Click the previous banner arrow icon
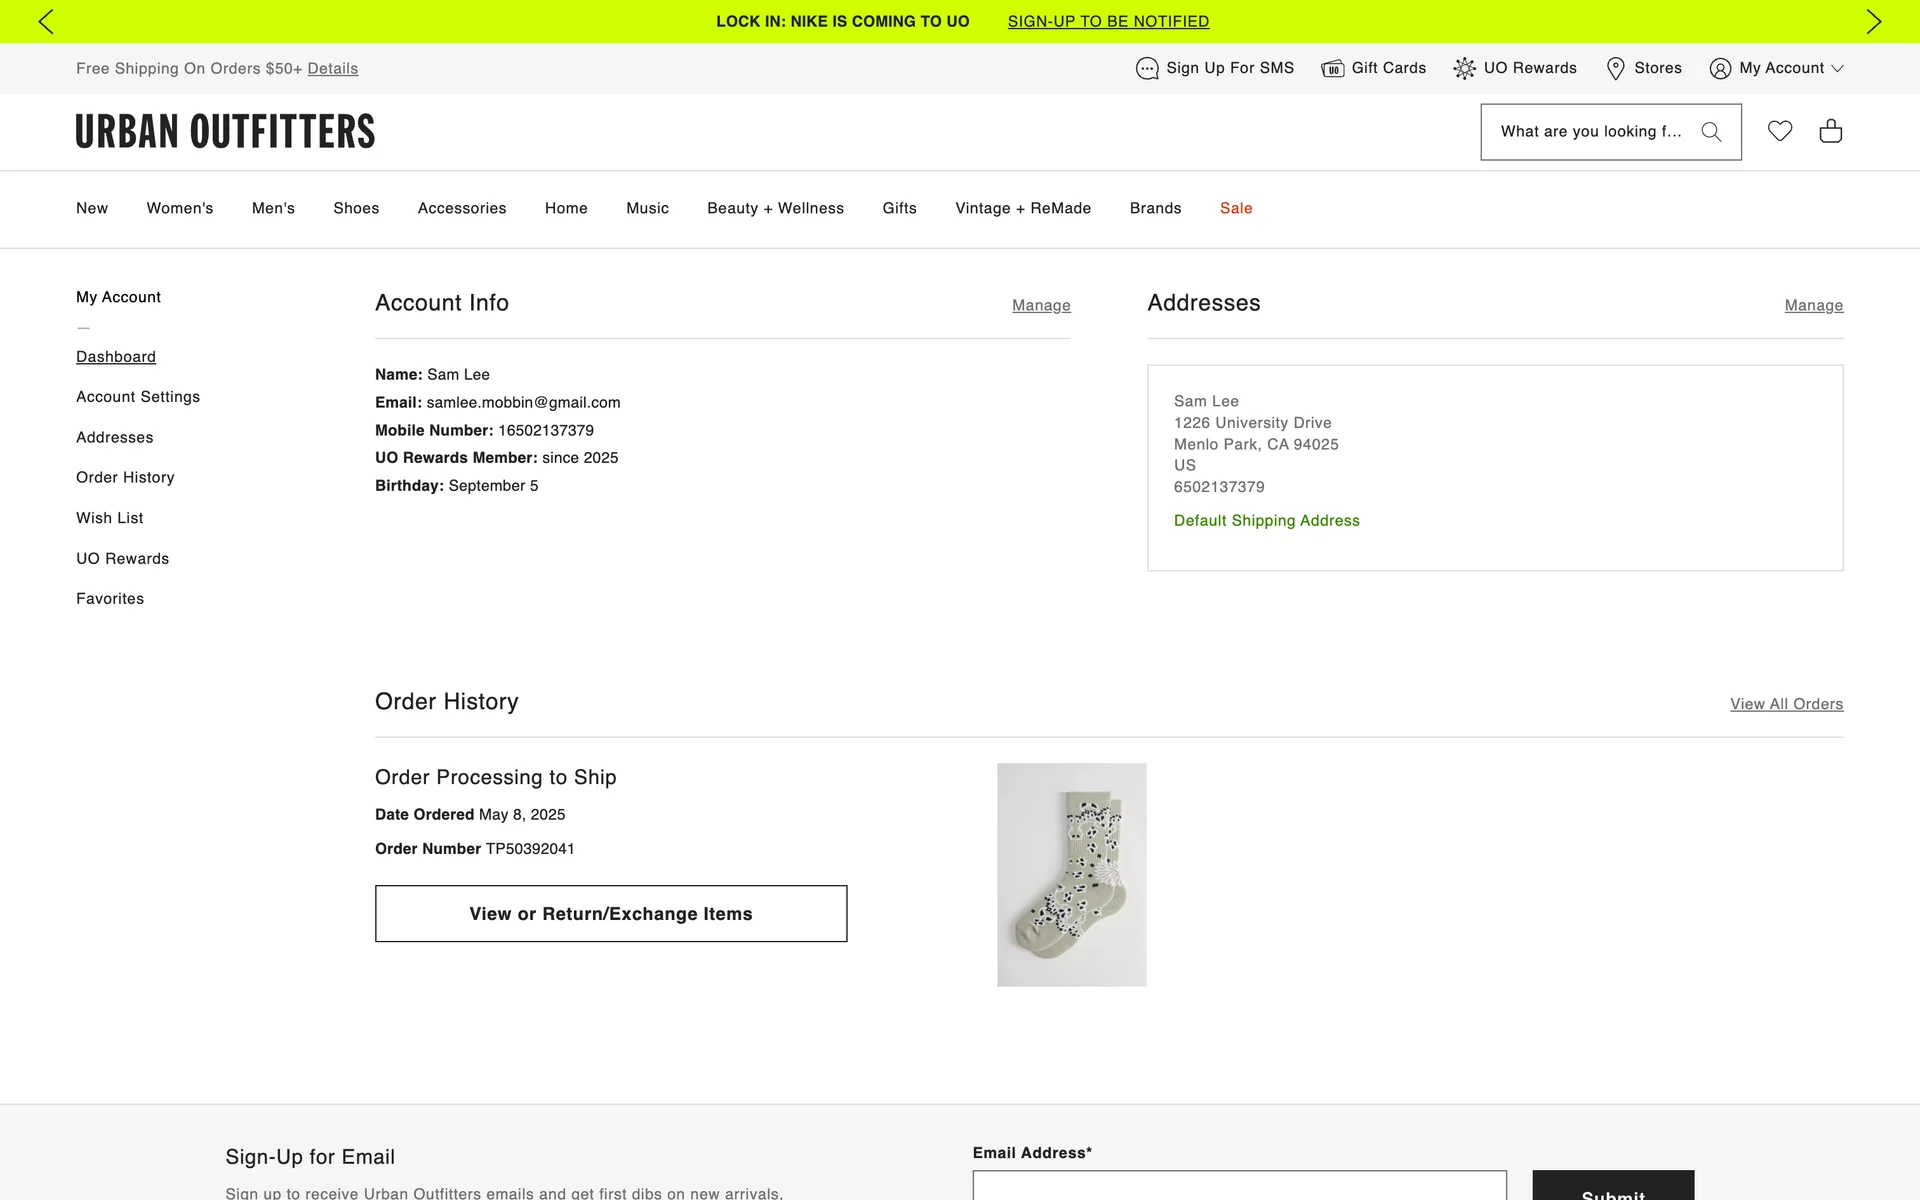This screenshot has width=1920, height=1200. pos(46,22)
